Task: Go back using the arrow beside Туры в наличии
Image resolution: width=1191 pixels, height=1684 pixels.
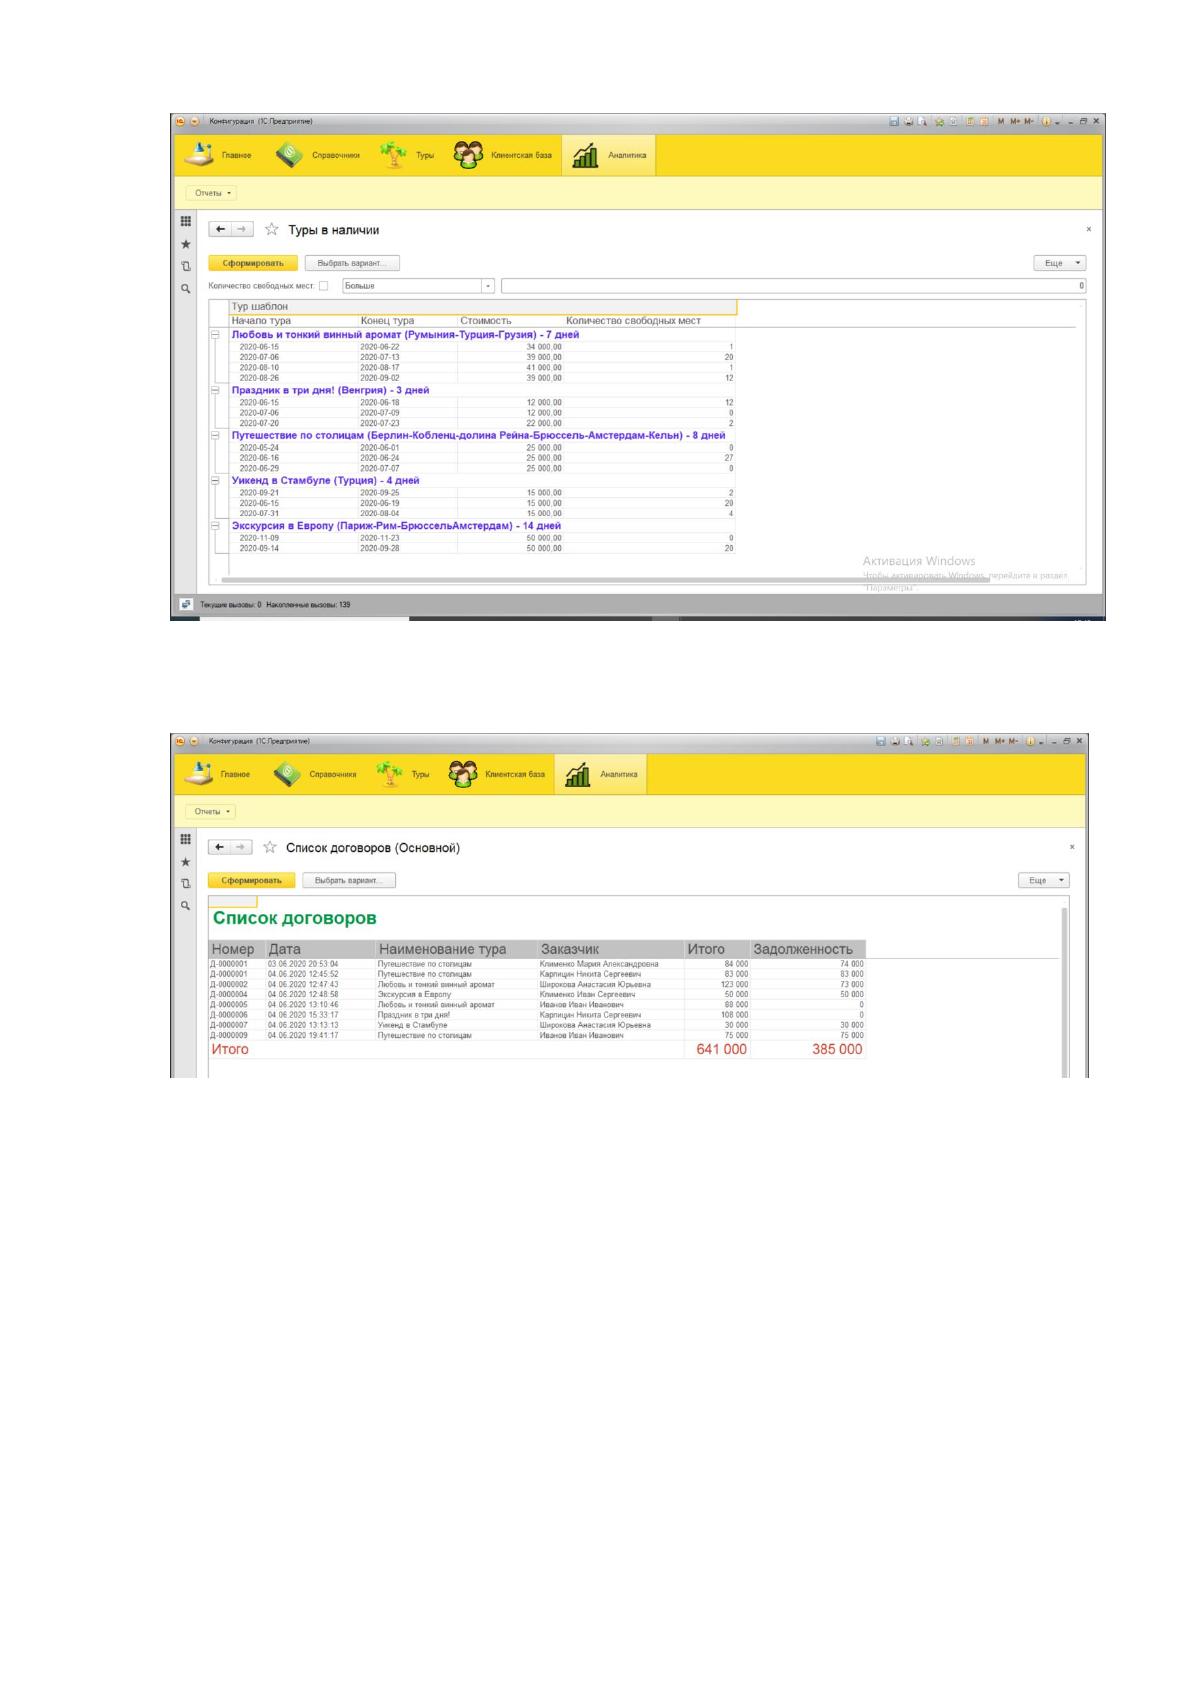Action: 220,230
